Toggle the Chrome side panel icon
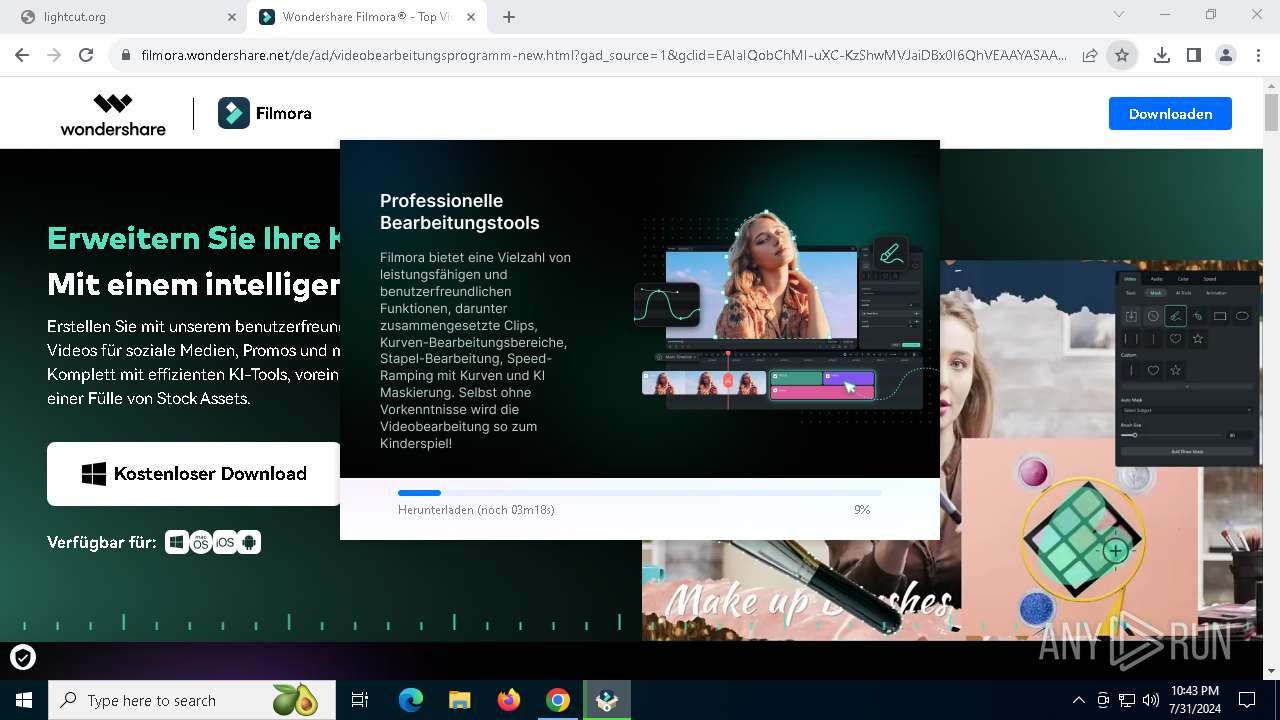The width and height of the screenshot is (1280, 720). [1193, 56]
